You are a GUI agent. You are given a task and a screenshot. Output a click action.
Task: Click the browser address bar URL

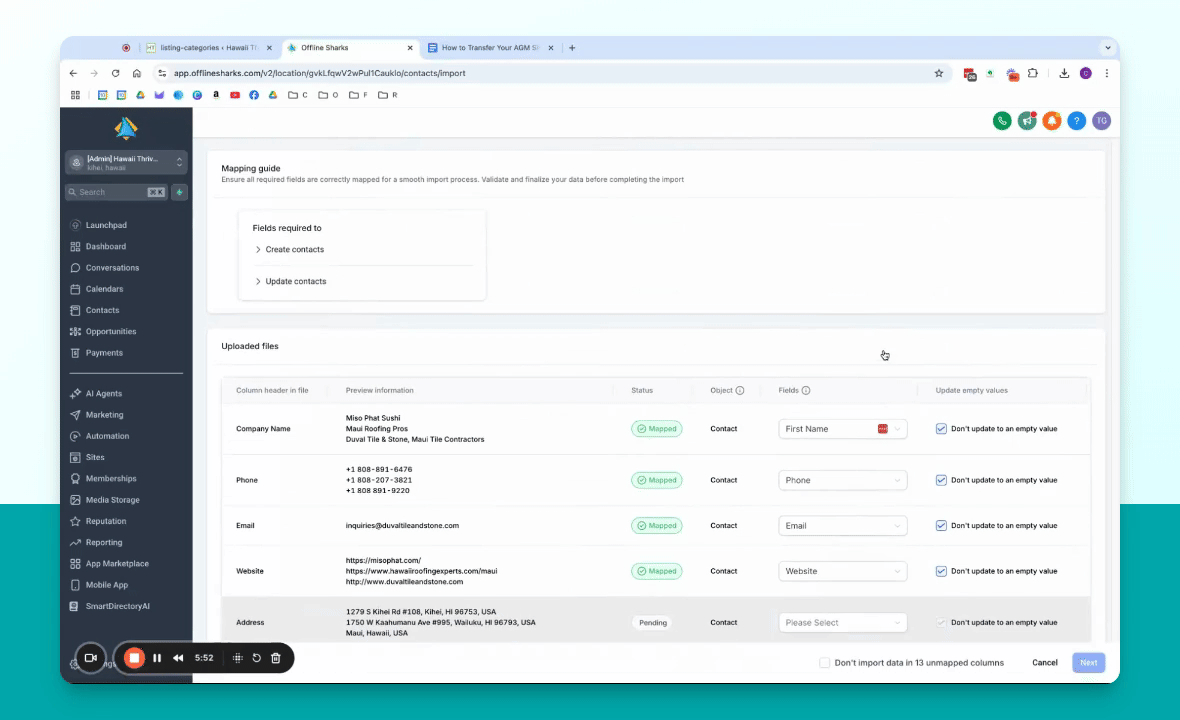320,73
